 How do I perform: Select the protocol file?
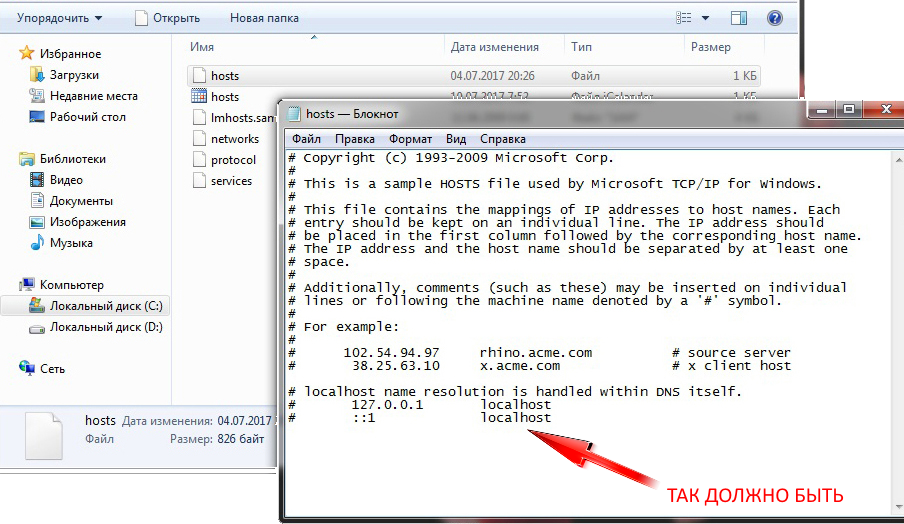224,160
